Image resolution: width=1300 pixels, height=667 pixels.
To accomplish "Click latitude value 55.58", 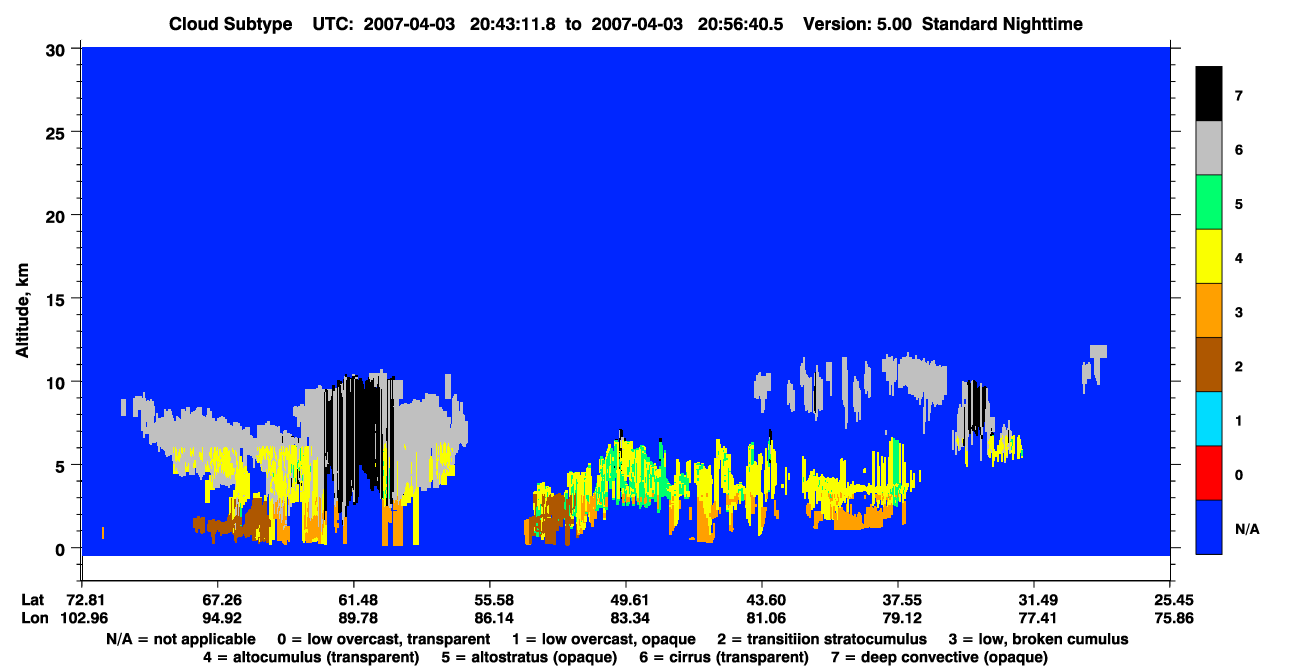I will (x=489, y=600).
